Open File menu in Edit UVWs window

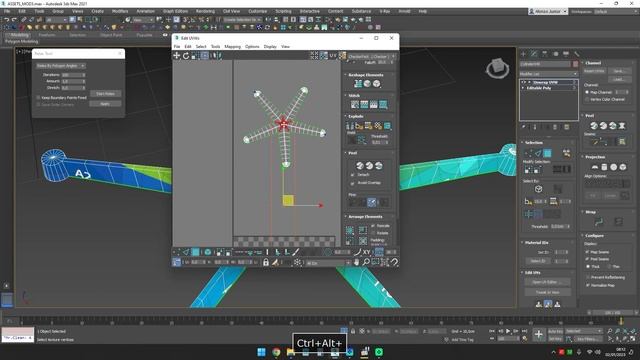point(177,47)
